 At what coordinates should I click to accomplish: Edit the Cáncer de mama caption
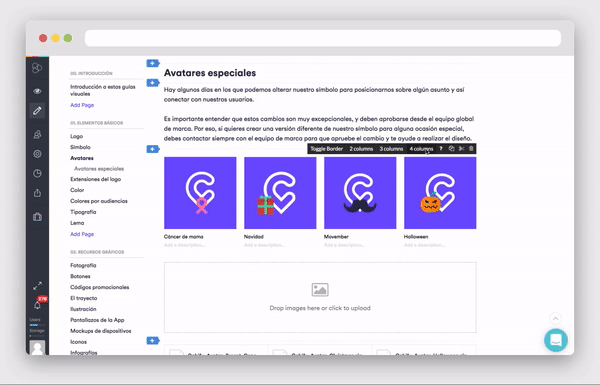coord(184,237)
